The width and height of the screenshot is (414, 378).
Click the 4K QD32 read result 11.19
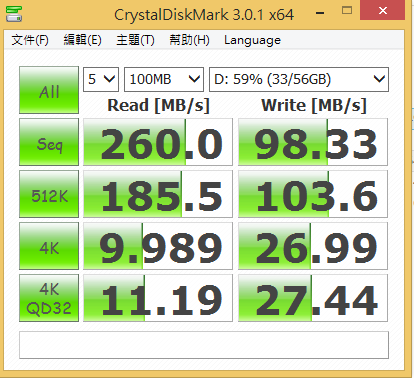click(x=158, y=298)
